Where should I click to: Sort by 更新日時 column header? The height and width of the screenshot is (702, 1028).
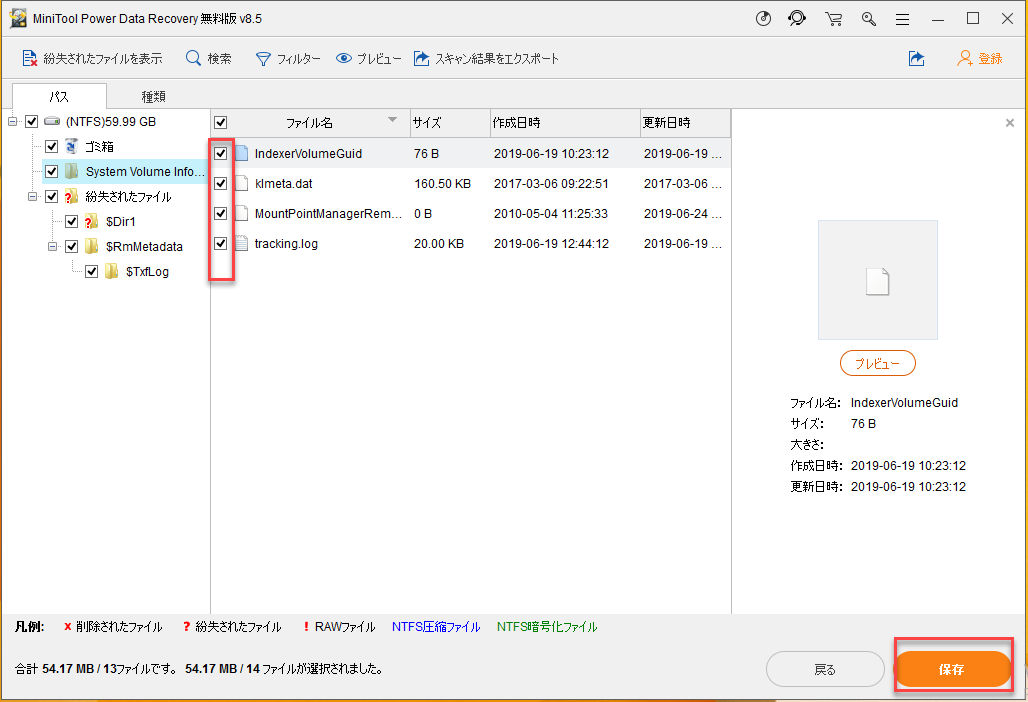(685, 123)
